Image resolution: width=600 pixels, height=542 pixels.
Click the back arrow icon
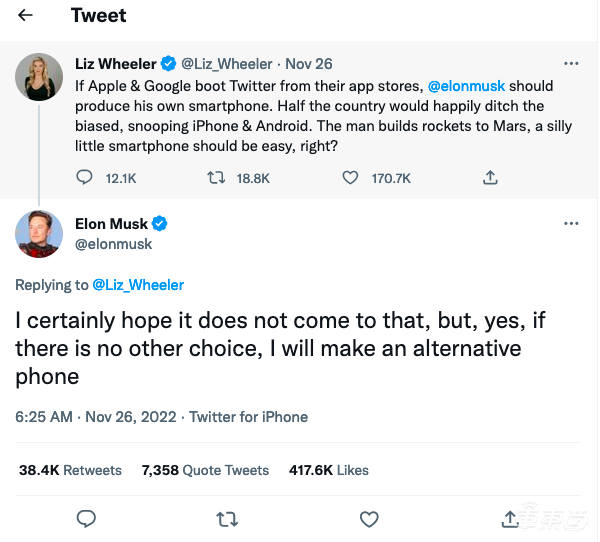pyautogui.click(x=26, y=16)
